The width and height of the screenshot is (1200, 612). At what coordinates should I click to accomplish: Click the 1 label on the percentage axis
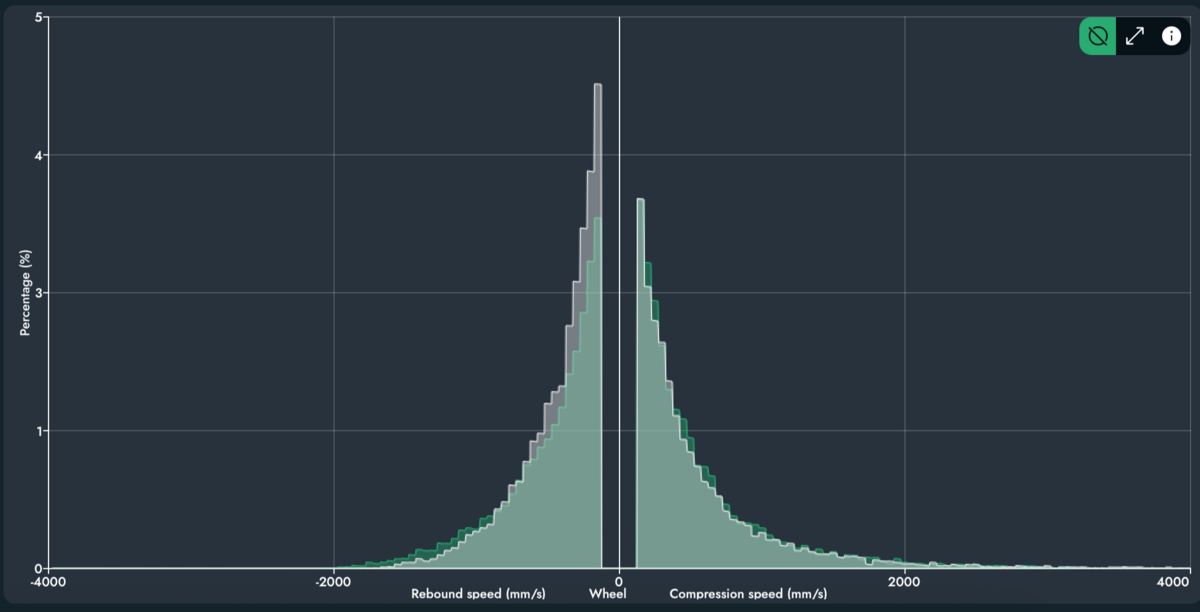point(37,431)
